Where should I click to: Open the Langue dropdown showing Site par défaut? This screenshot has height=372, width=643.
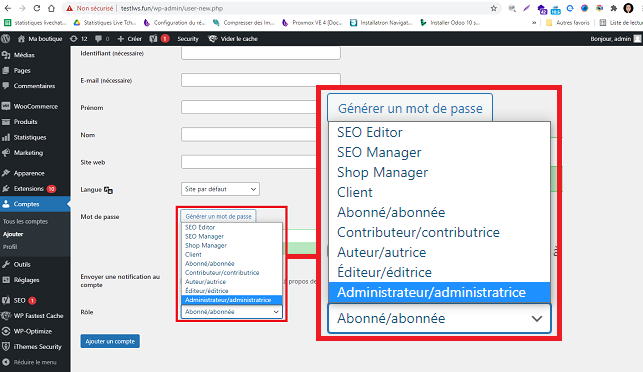tap(220, 189)
